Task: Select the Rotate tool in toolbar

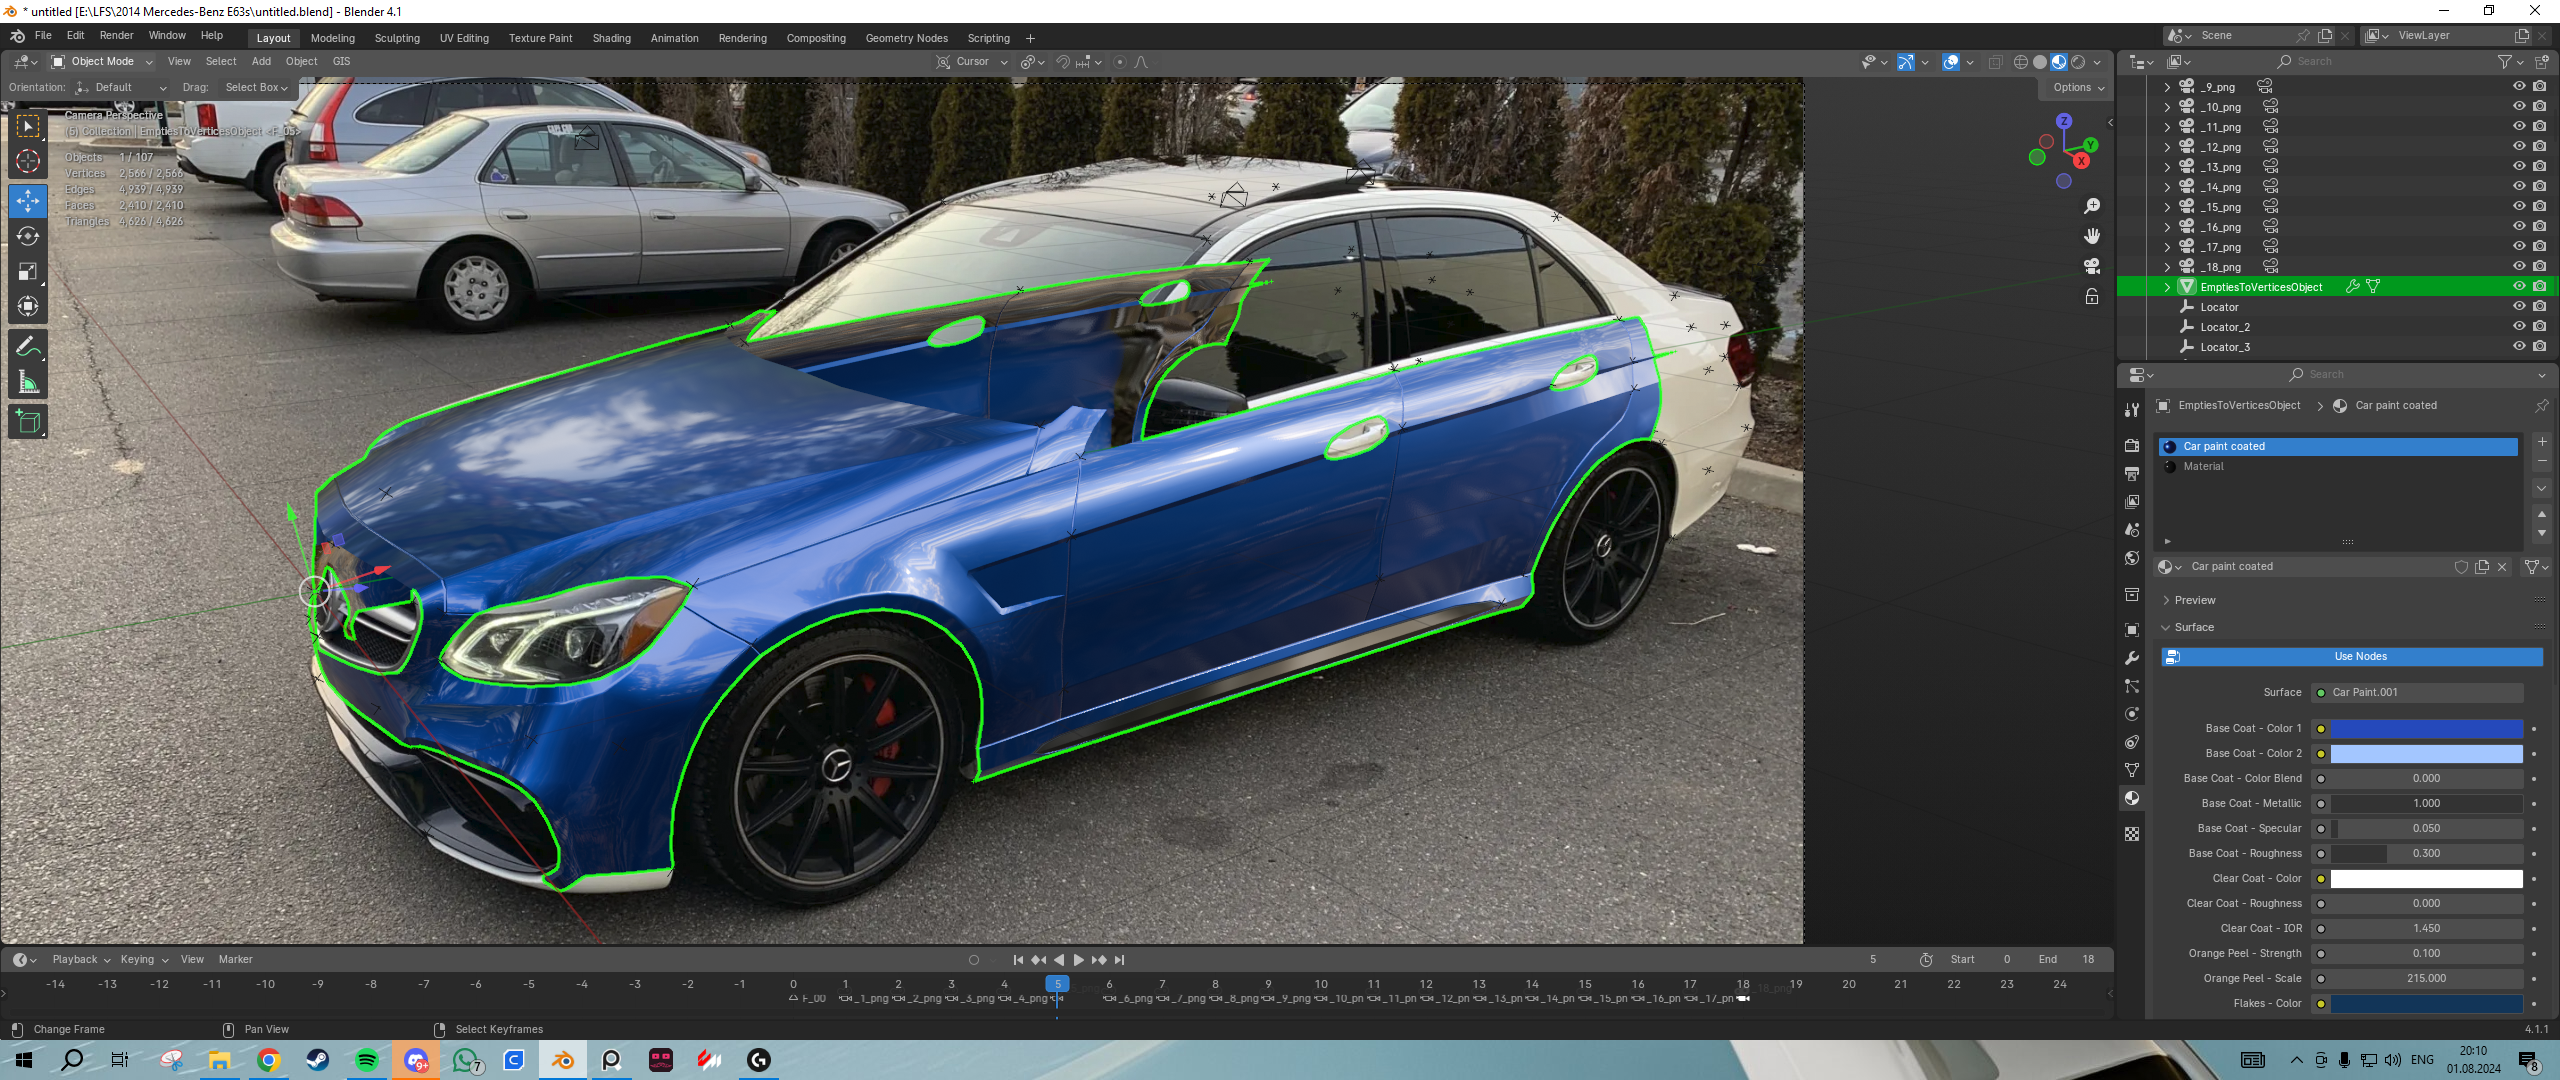Action: [x=28, y=237]
